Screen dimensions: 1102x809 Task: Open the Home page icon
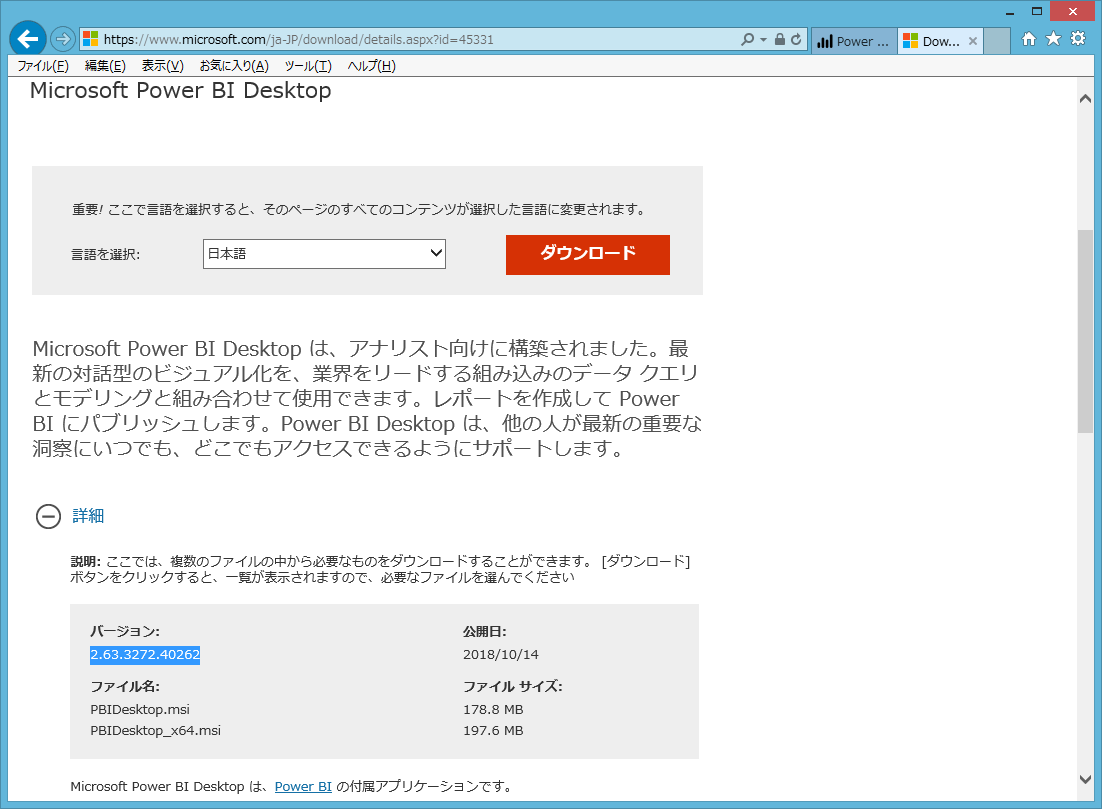(1029, 39)
